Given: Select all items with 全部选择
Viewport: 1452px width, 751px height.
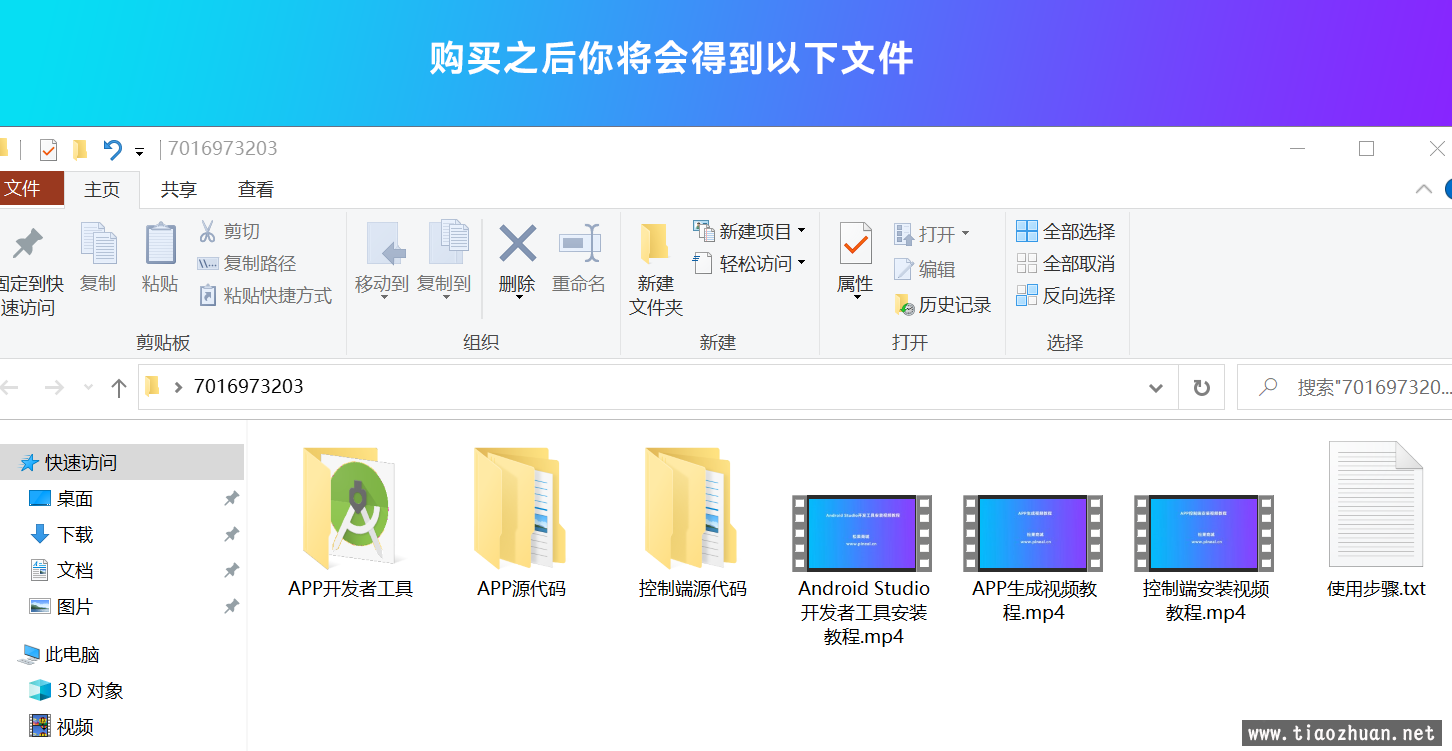Looking at the screenshot, I should [1065, 232].
